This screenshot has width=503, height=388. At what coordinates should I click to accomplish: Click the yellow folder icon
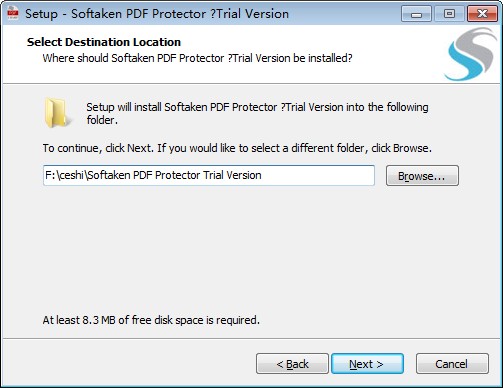coord(56,113)
